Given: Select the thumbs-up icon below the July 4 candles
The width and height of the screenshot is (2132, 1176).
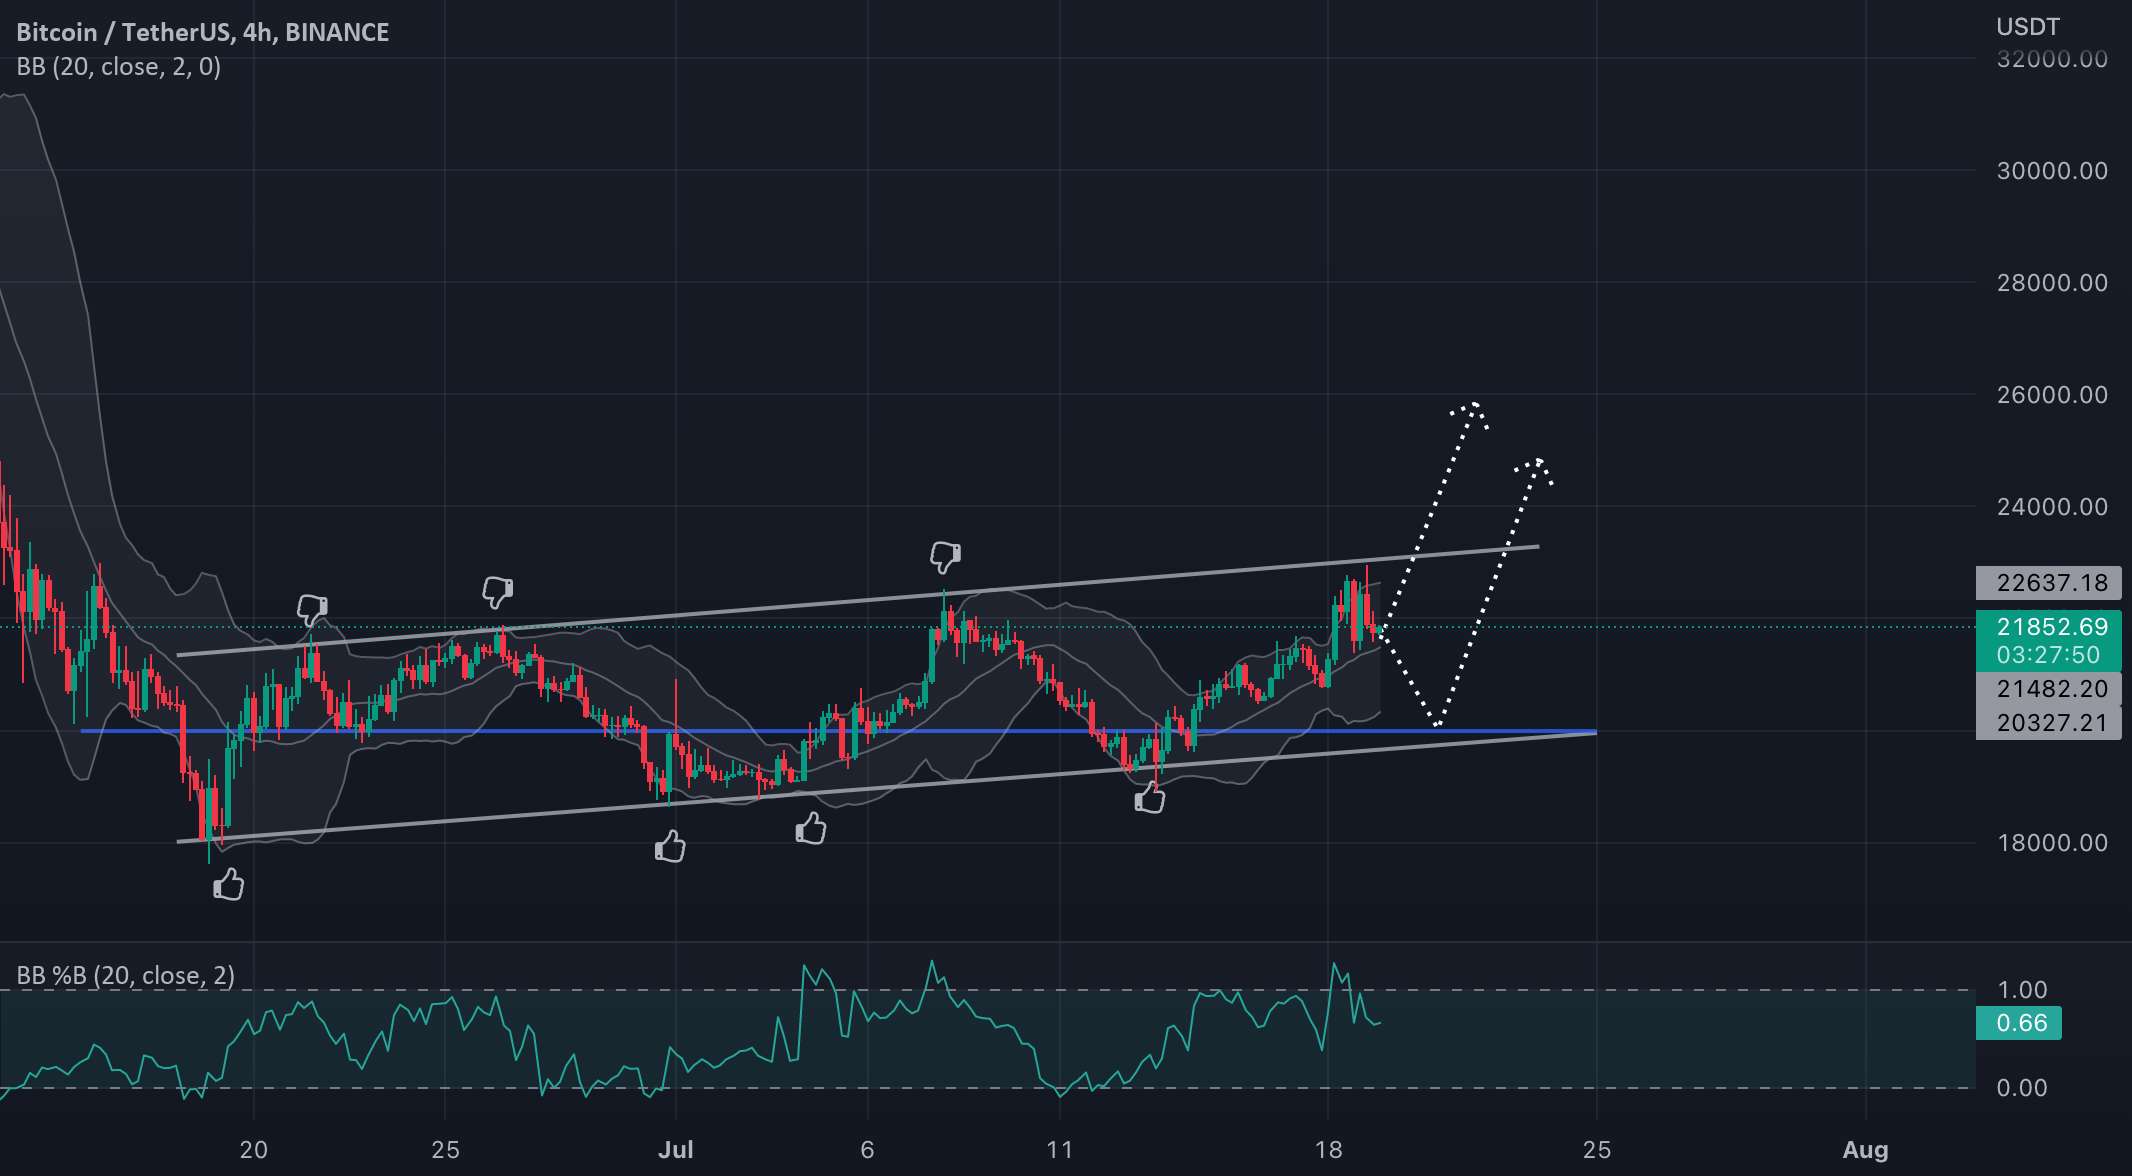Looking at the screenshot, I should tap(811, 828).
